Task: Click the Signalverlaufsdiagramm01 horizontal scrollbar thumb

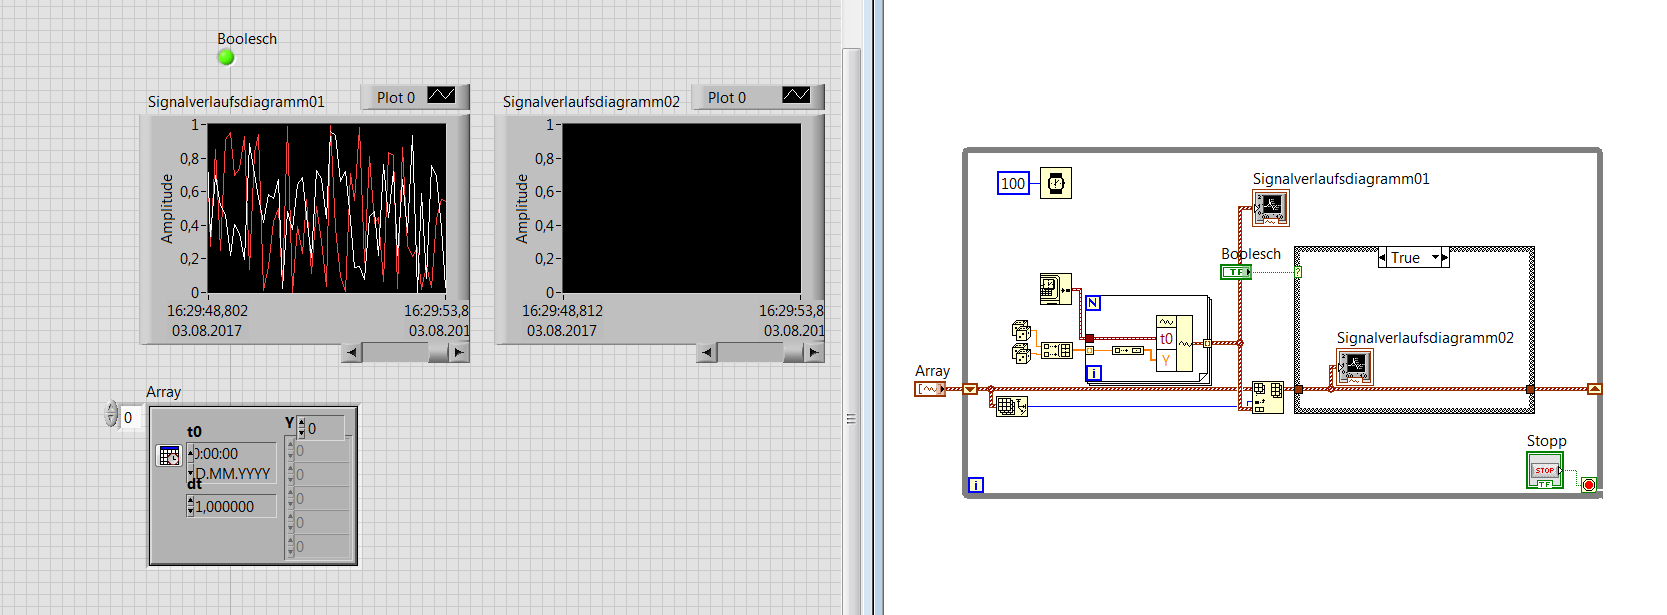Action: [438, 352]
